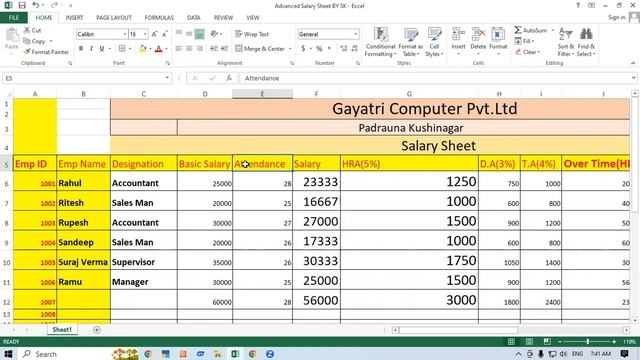Click the Merge & Center button
The width and height of the screenshot is (640, 360).
click(260, 49)
